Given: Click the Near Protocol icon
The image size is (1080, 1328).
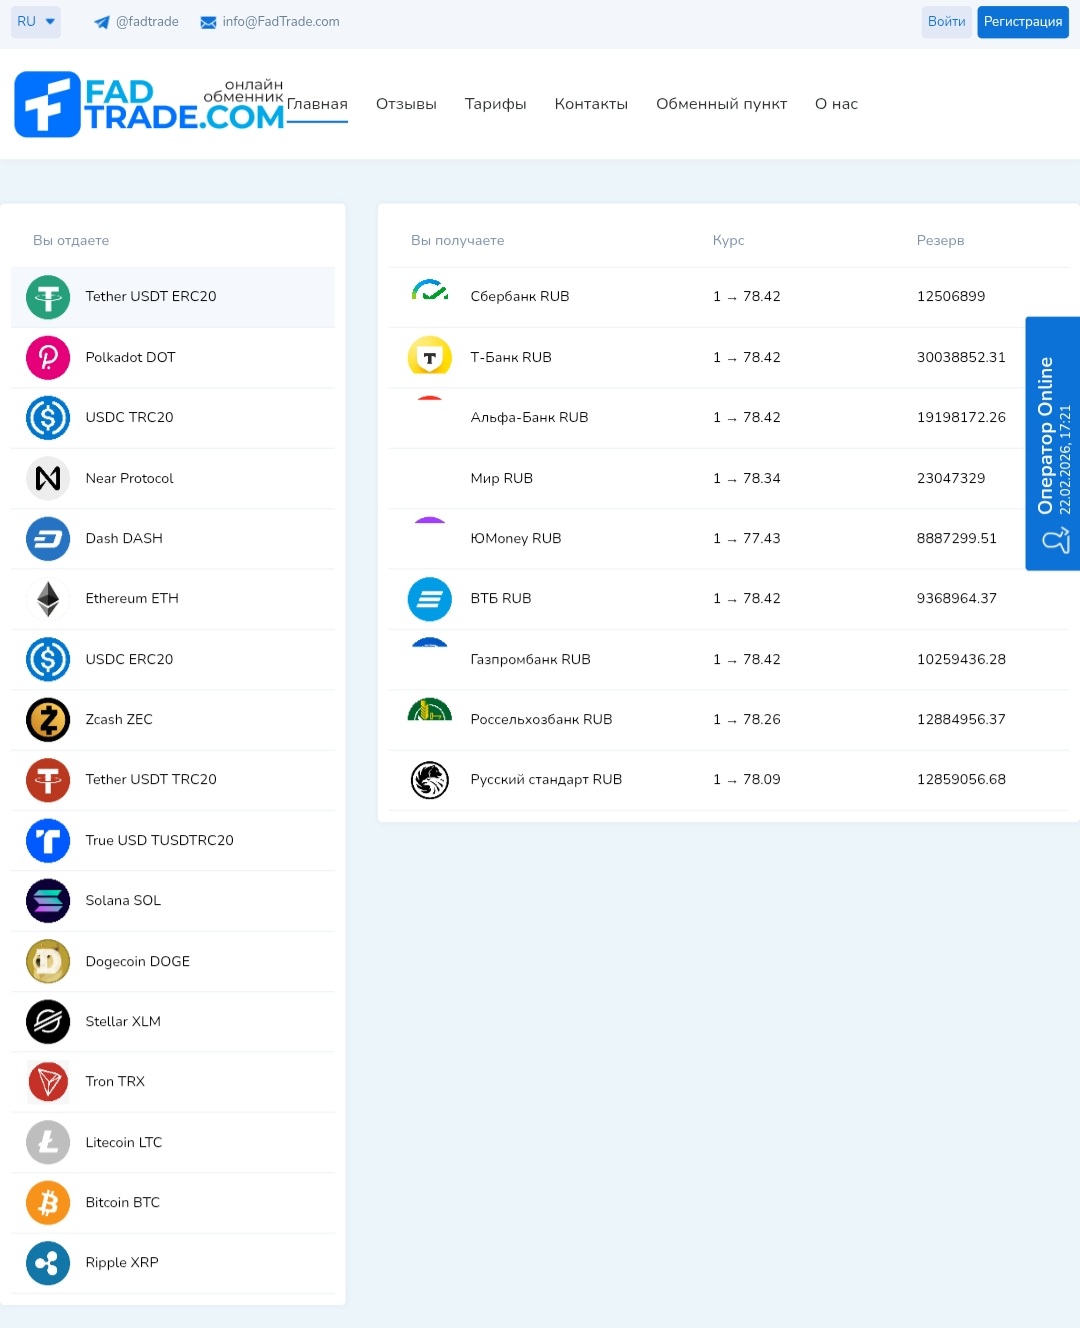Looking at the screenshot, I should [48, 478].
